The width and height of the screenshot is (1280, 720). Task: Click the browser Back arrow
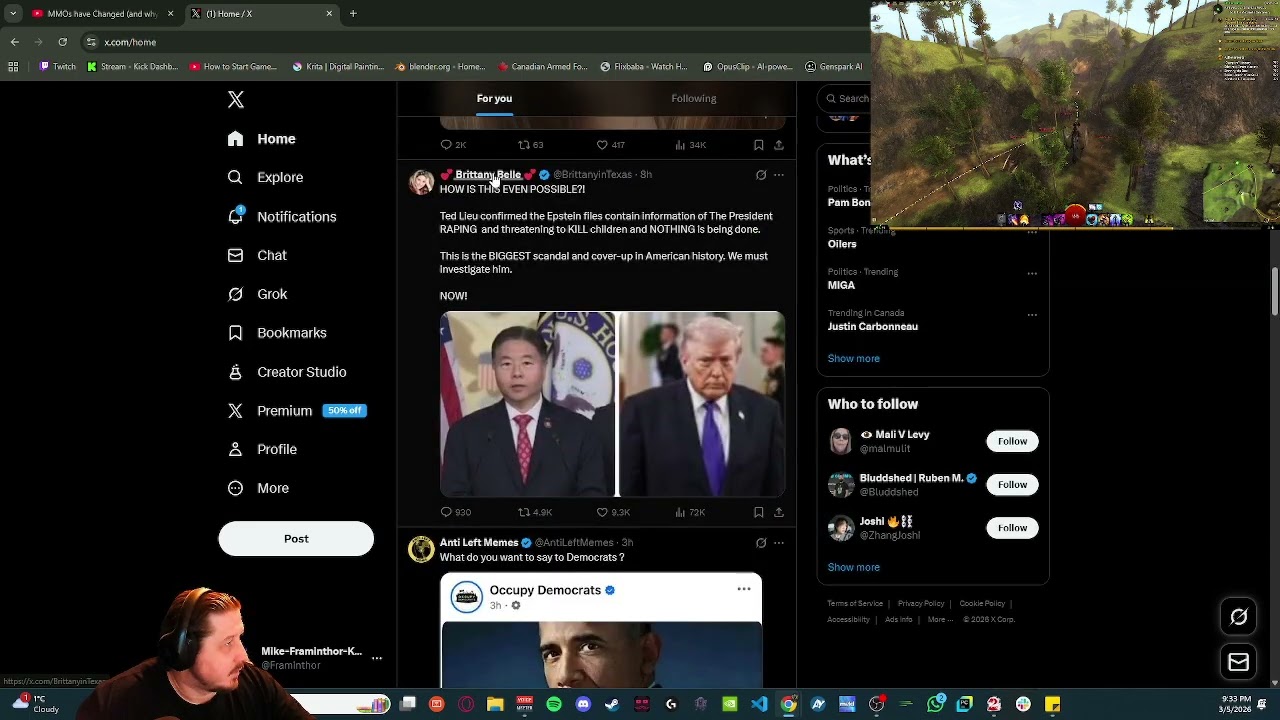click(14, 42)
